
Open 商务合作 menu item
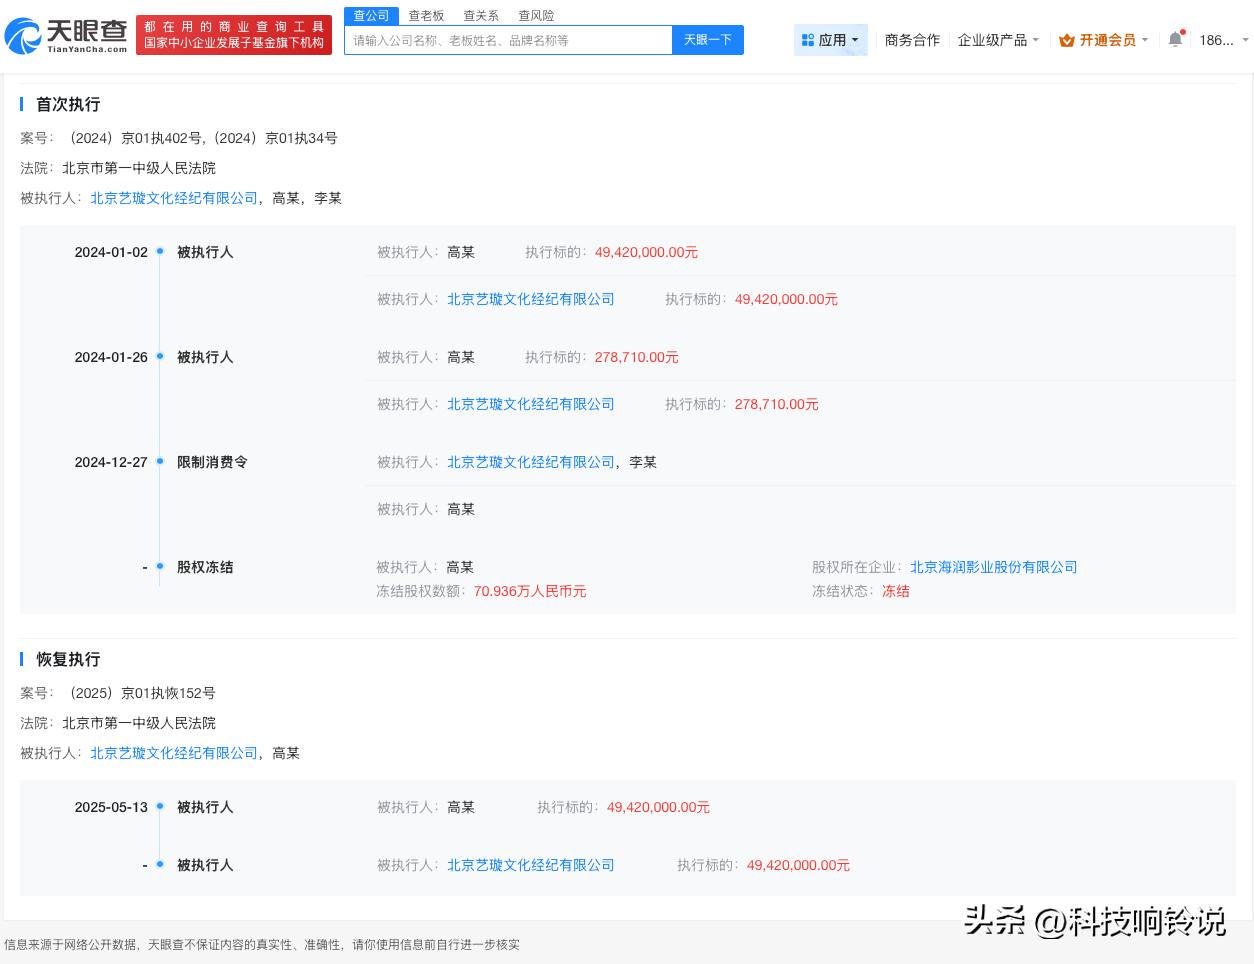[x=912, y=40]
